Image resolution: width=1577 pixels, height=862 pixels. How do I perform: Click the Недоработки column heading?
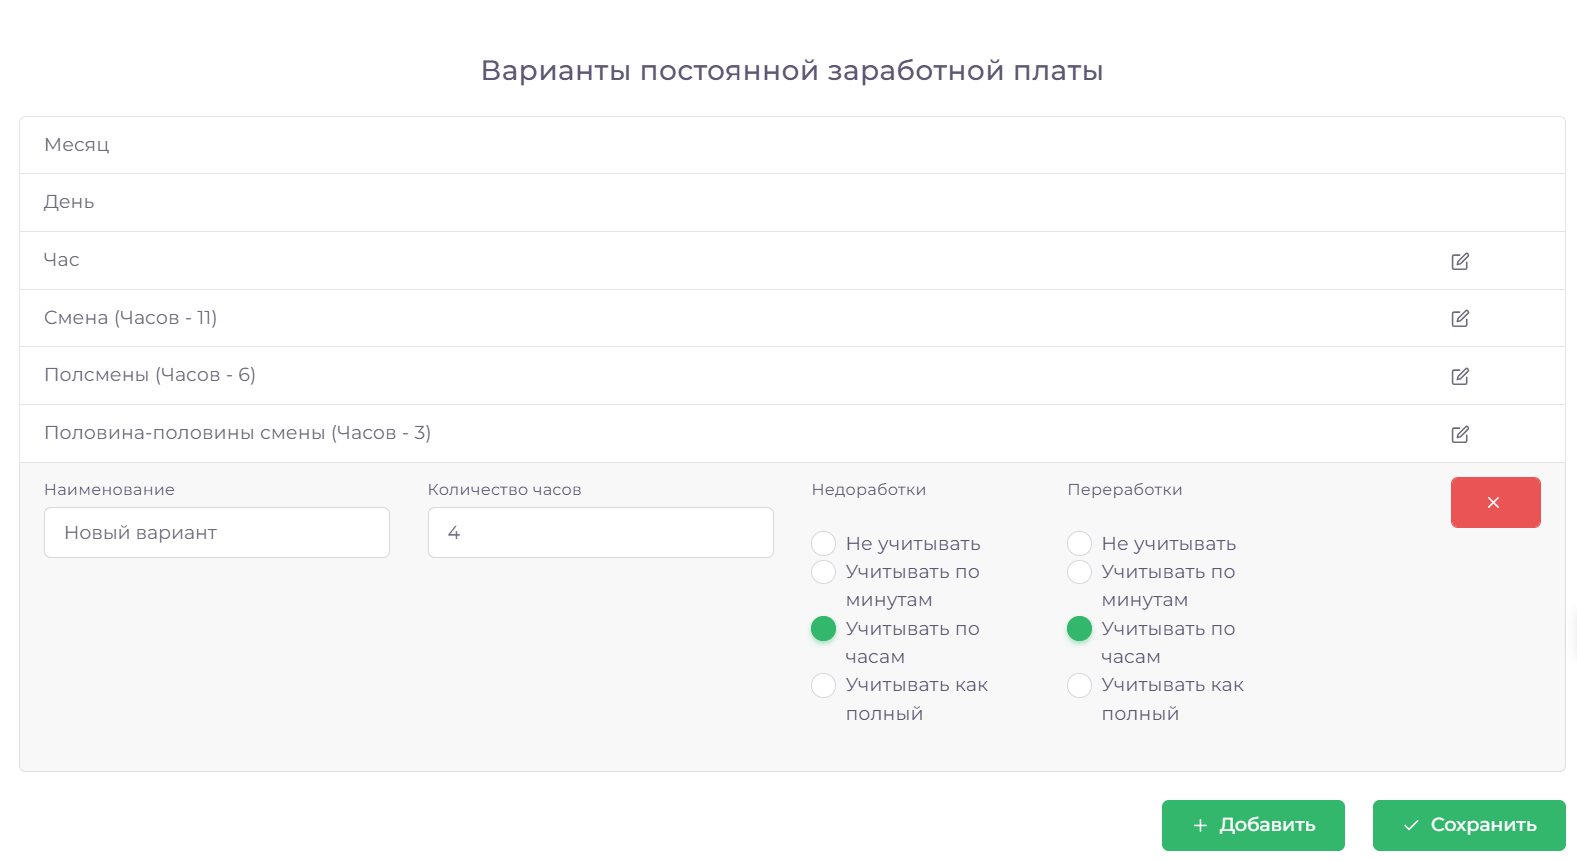pos(869,489)
